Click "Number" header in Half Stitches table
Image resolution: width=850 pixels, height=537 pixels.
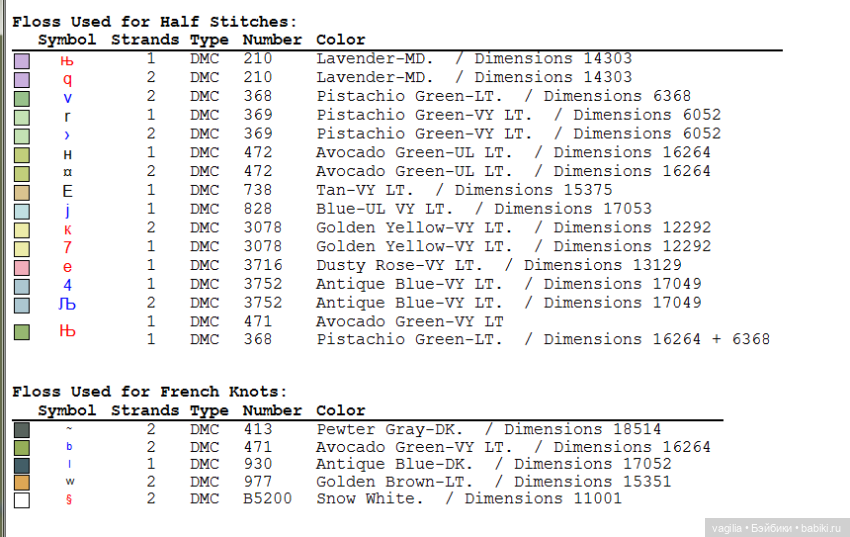click(271, 40)
